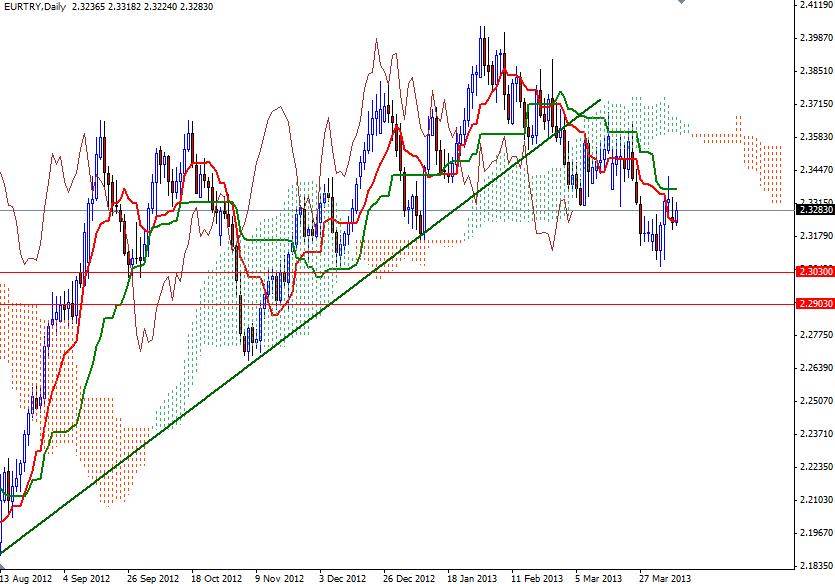Select the date label 13 Aug 2012
835x584 pixels.
[28, 577]
